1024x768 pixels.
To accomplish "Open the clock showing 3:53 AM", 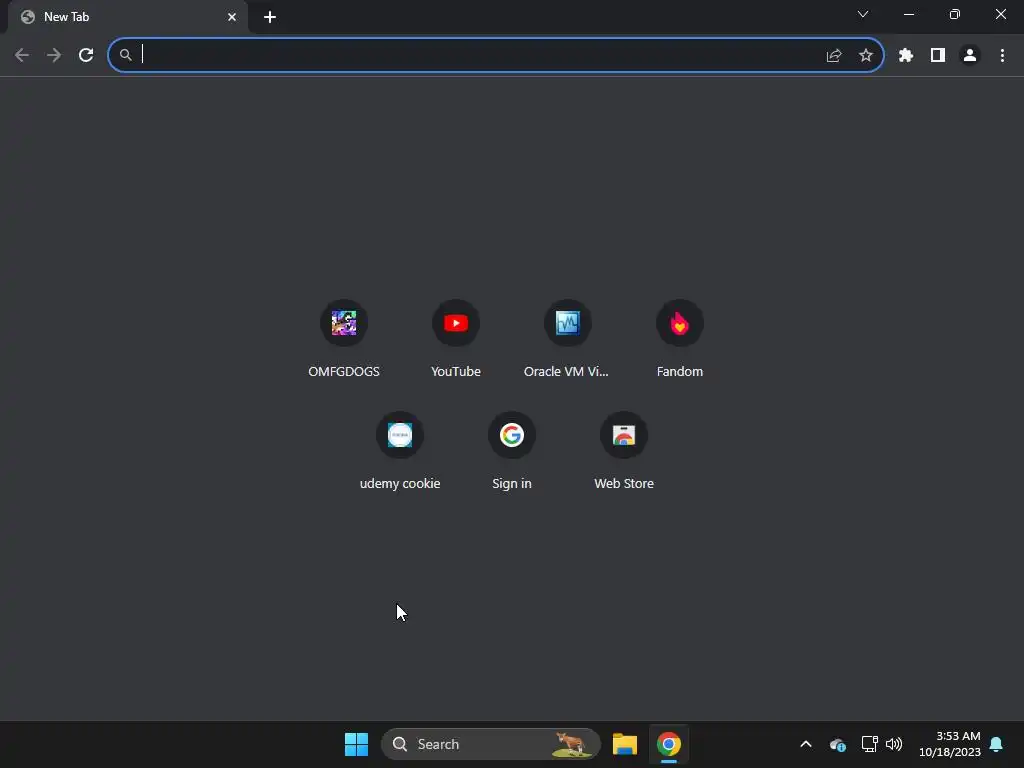I will [950, 744].
